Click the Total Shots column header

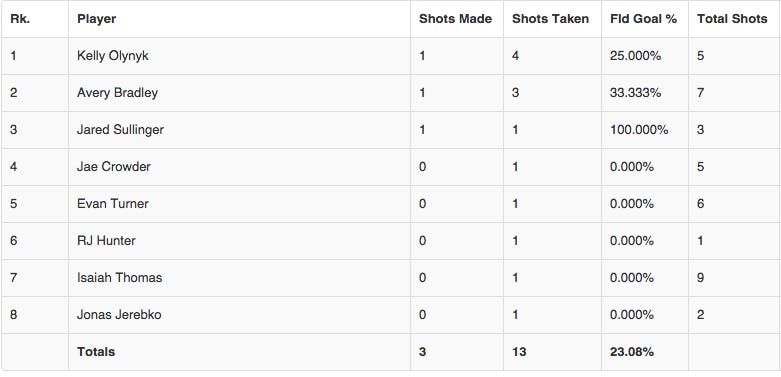[732, 19]
